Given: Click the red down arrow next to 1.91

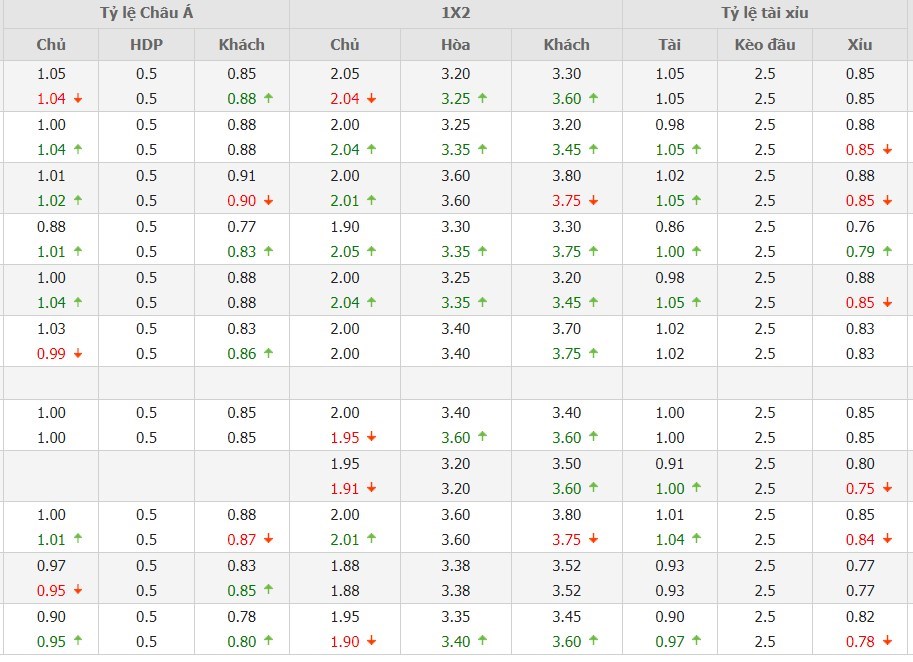Looking at the screenshot, I should coord(372,489).
